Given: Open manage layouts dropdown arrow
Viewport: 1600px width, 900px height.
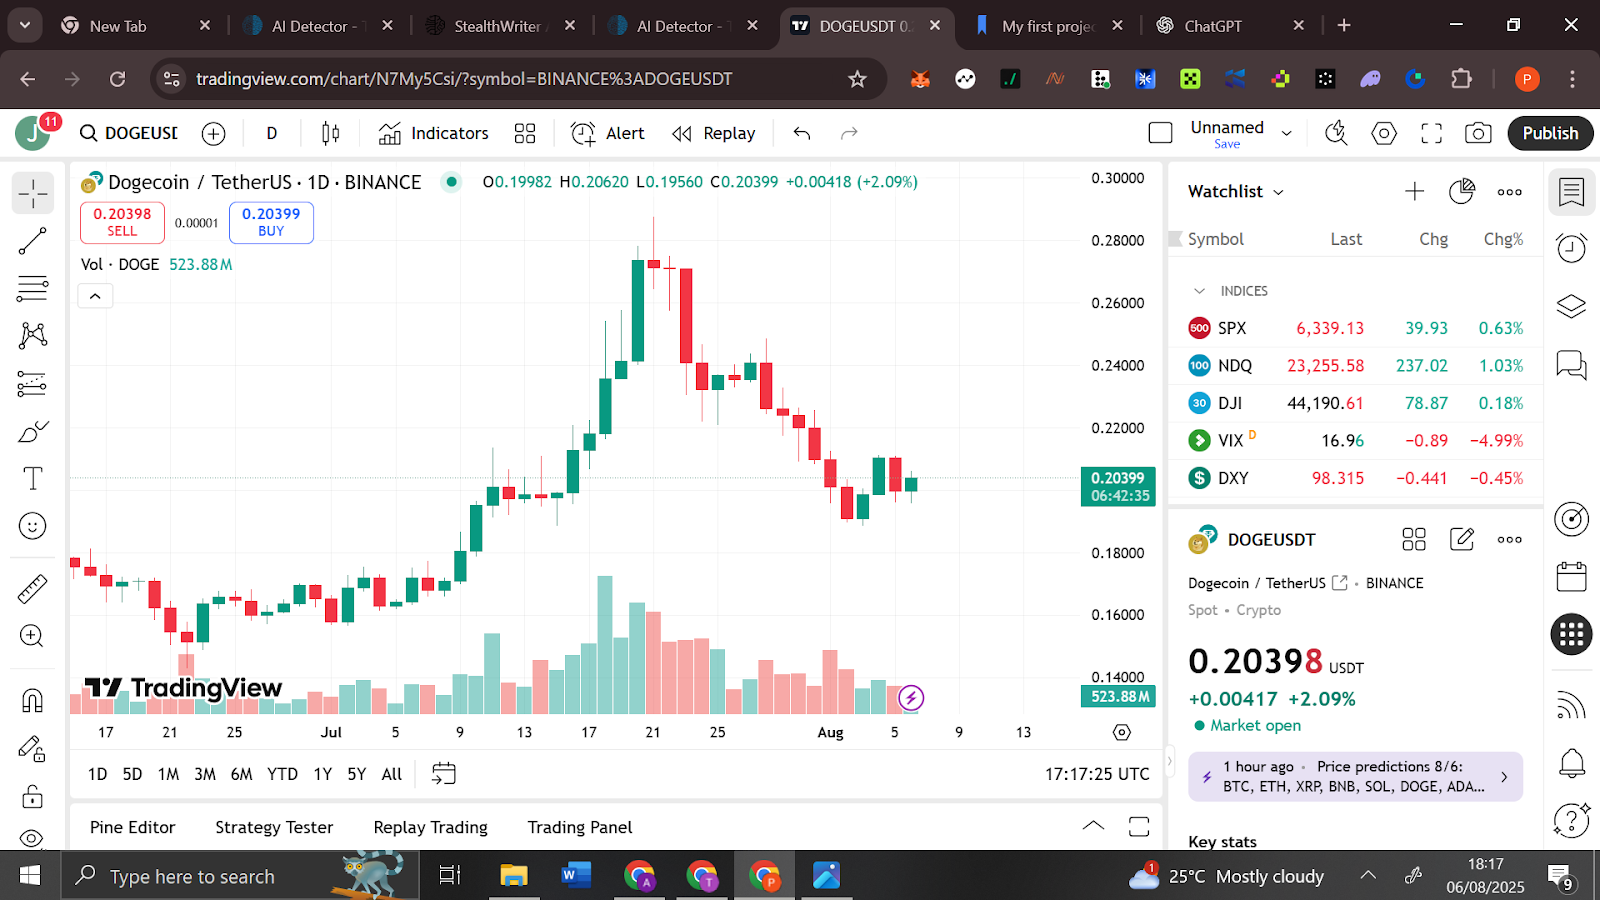Looking at the screenshot, I should pyautogui.click(x=1287, y=133).
